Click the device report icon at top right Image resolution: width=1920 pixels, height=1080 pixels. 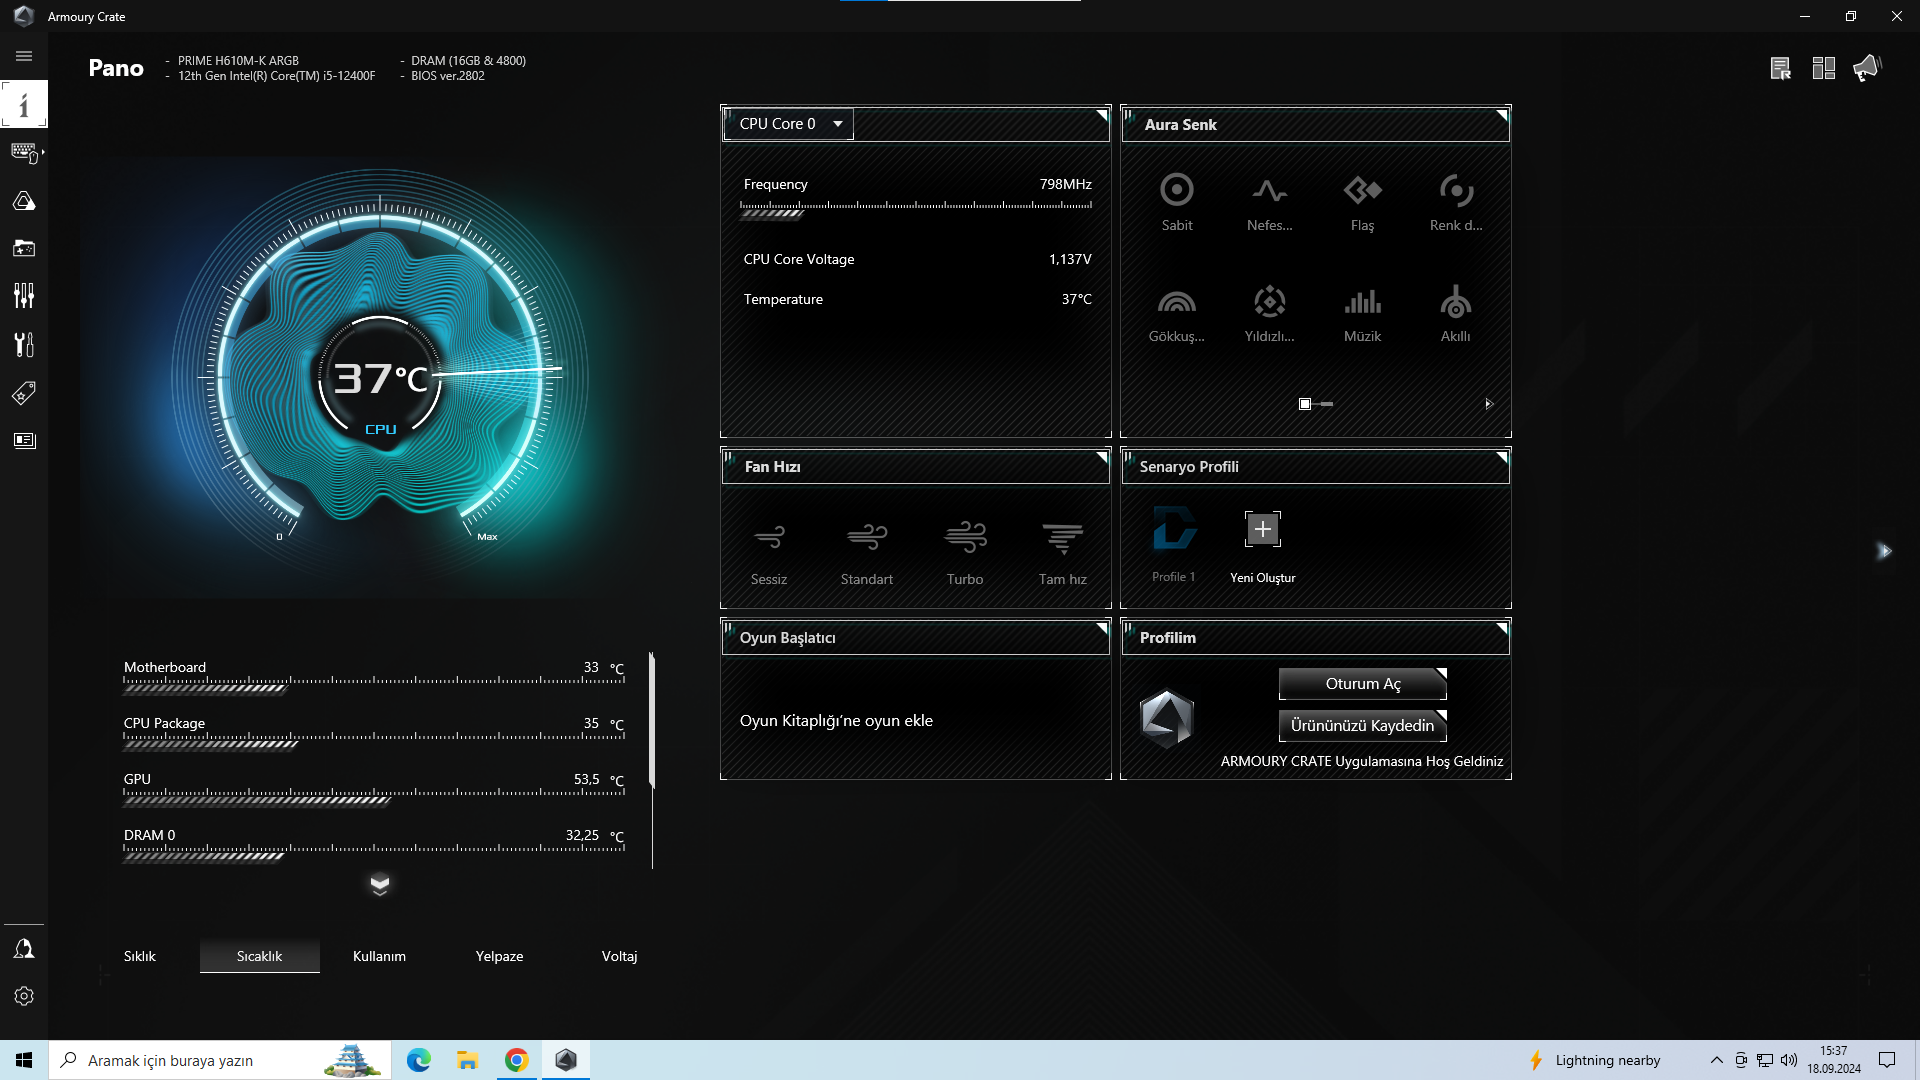pyautogui.click(x=1781, y=68)
